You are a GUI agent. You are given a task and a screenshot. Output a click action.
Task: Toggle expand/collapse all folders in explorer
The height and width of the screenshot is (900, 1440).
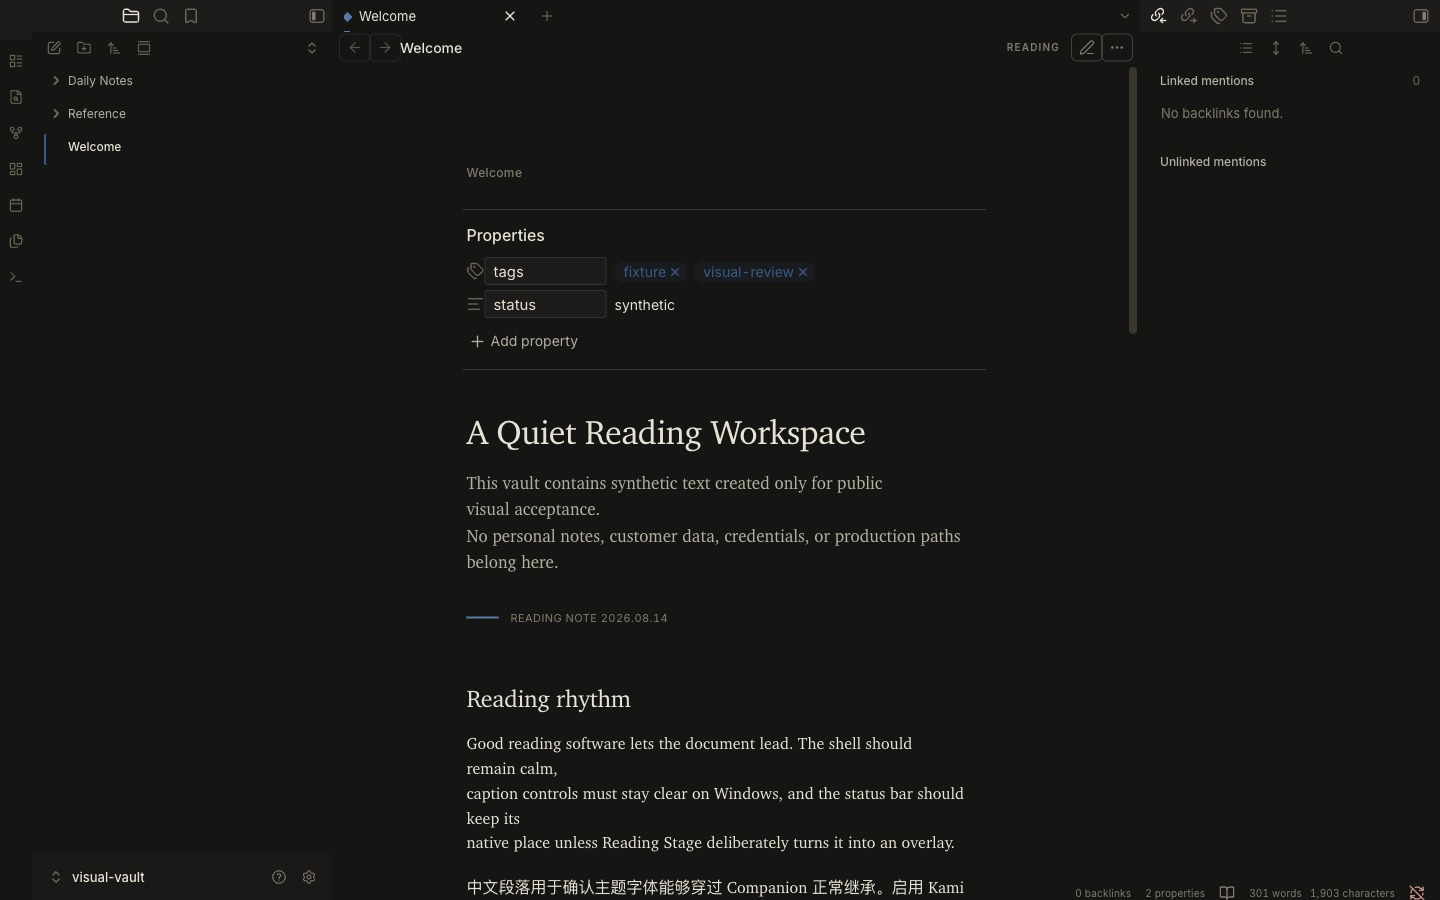311,48
